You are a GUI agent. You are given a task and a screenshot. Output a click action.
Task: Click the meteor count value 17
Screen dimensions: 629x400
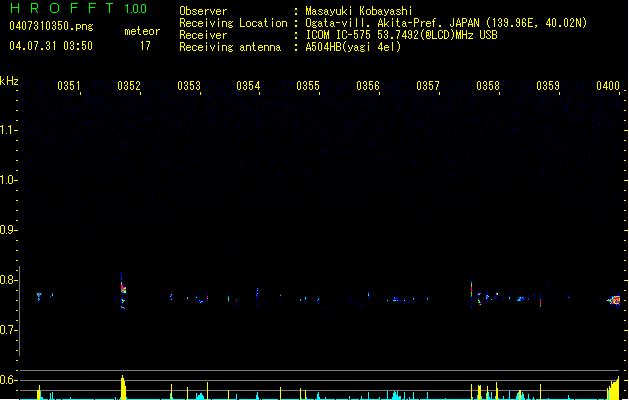[145, 46]
